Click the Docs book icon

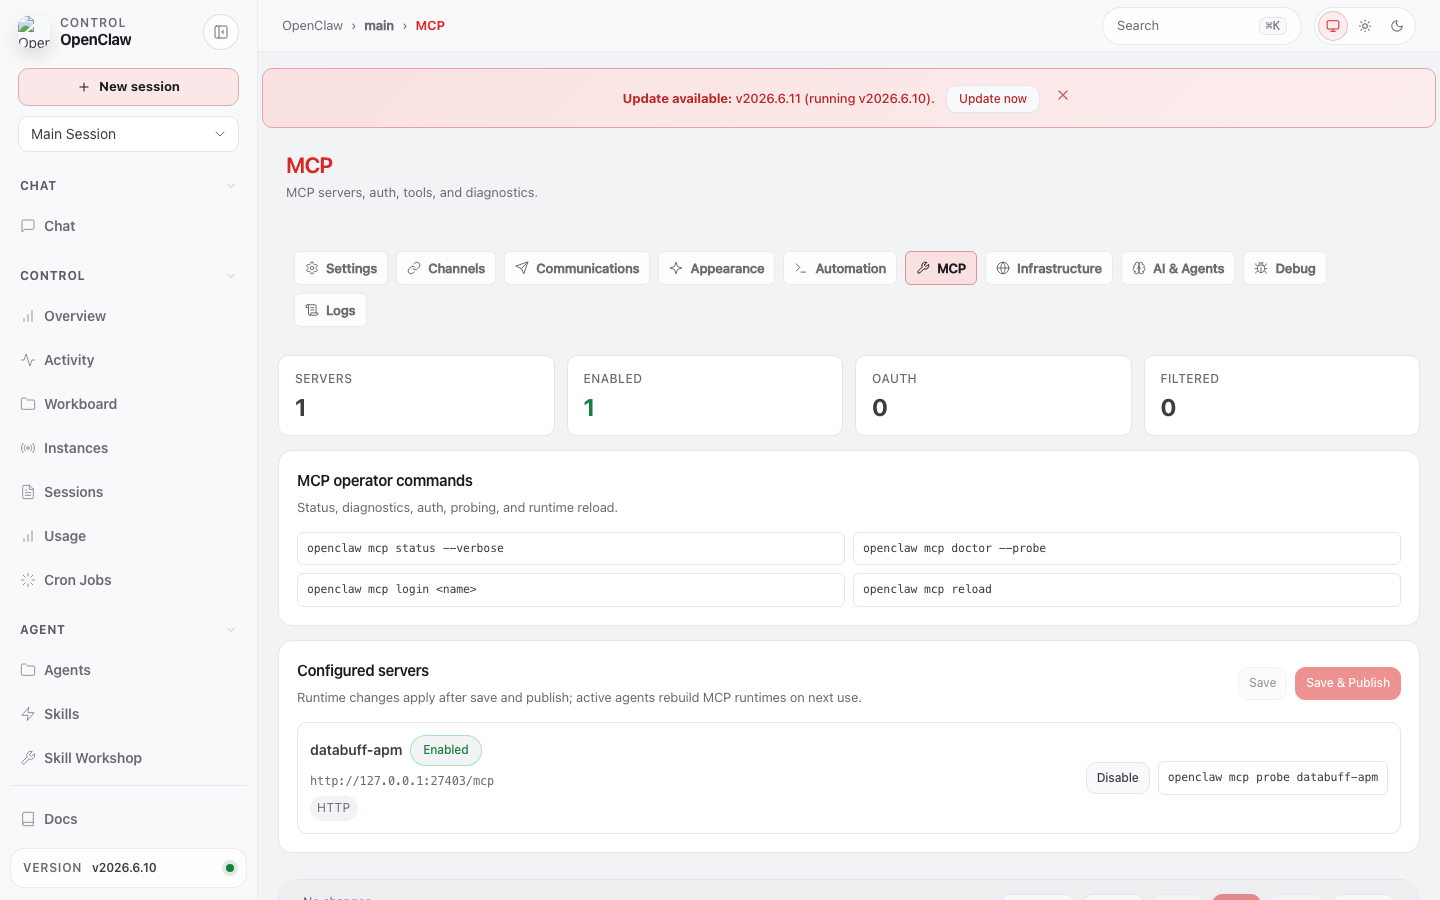click(x=28, y=819)
